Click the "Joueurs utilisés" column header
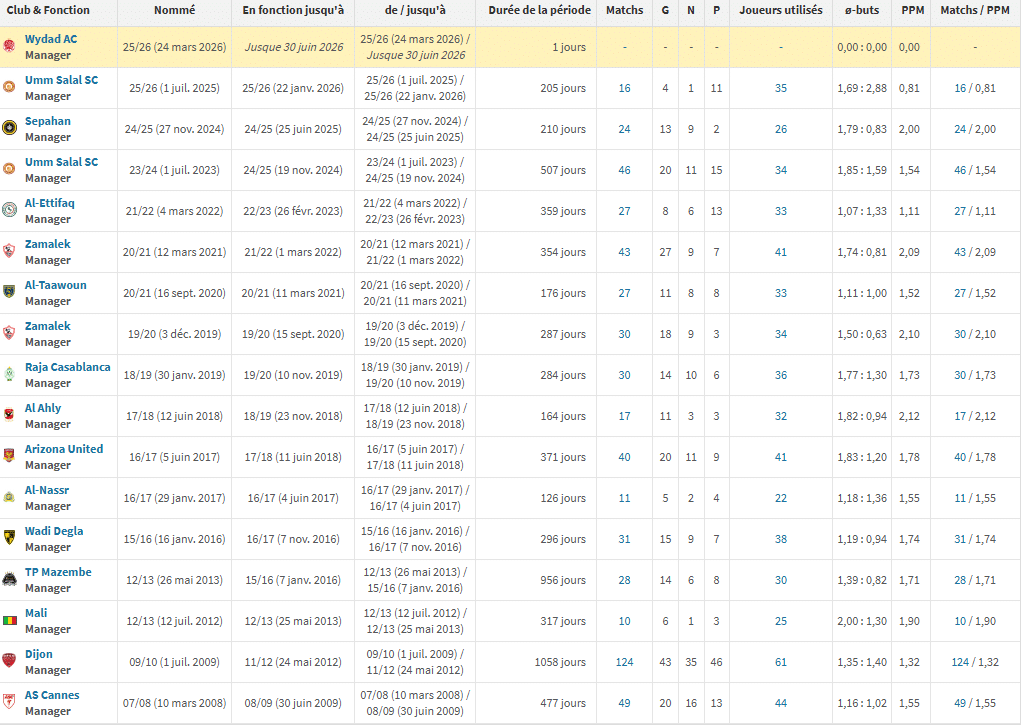The height and width of the screenshot is (725, 1021). click(780, 10)
